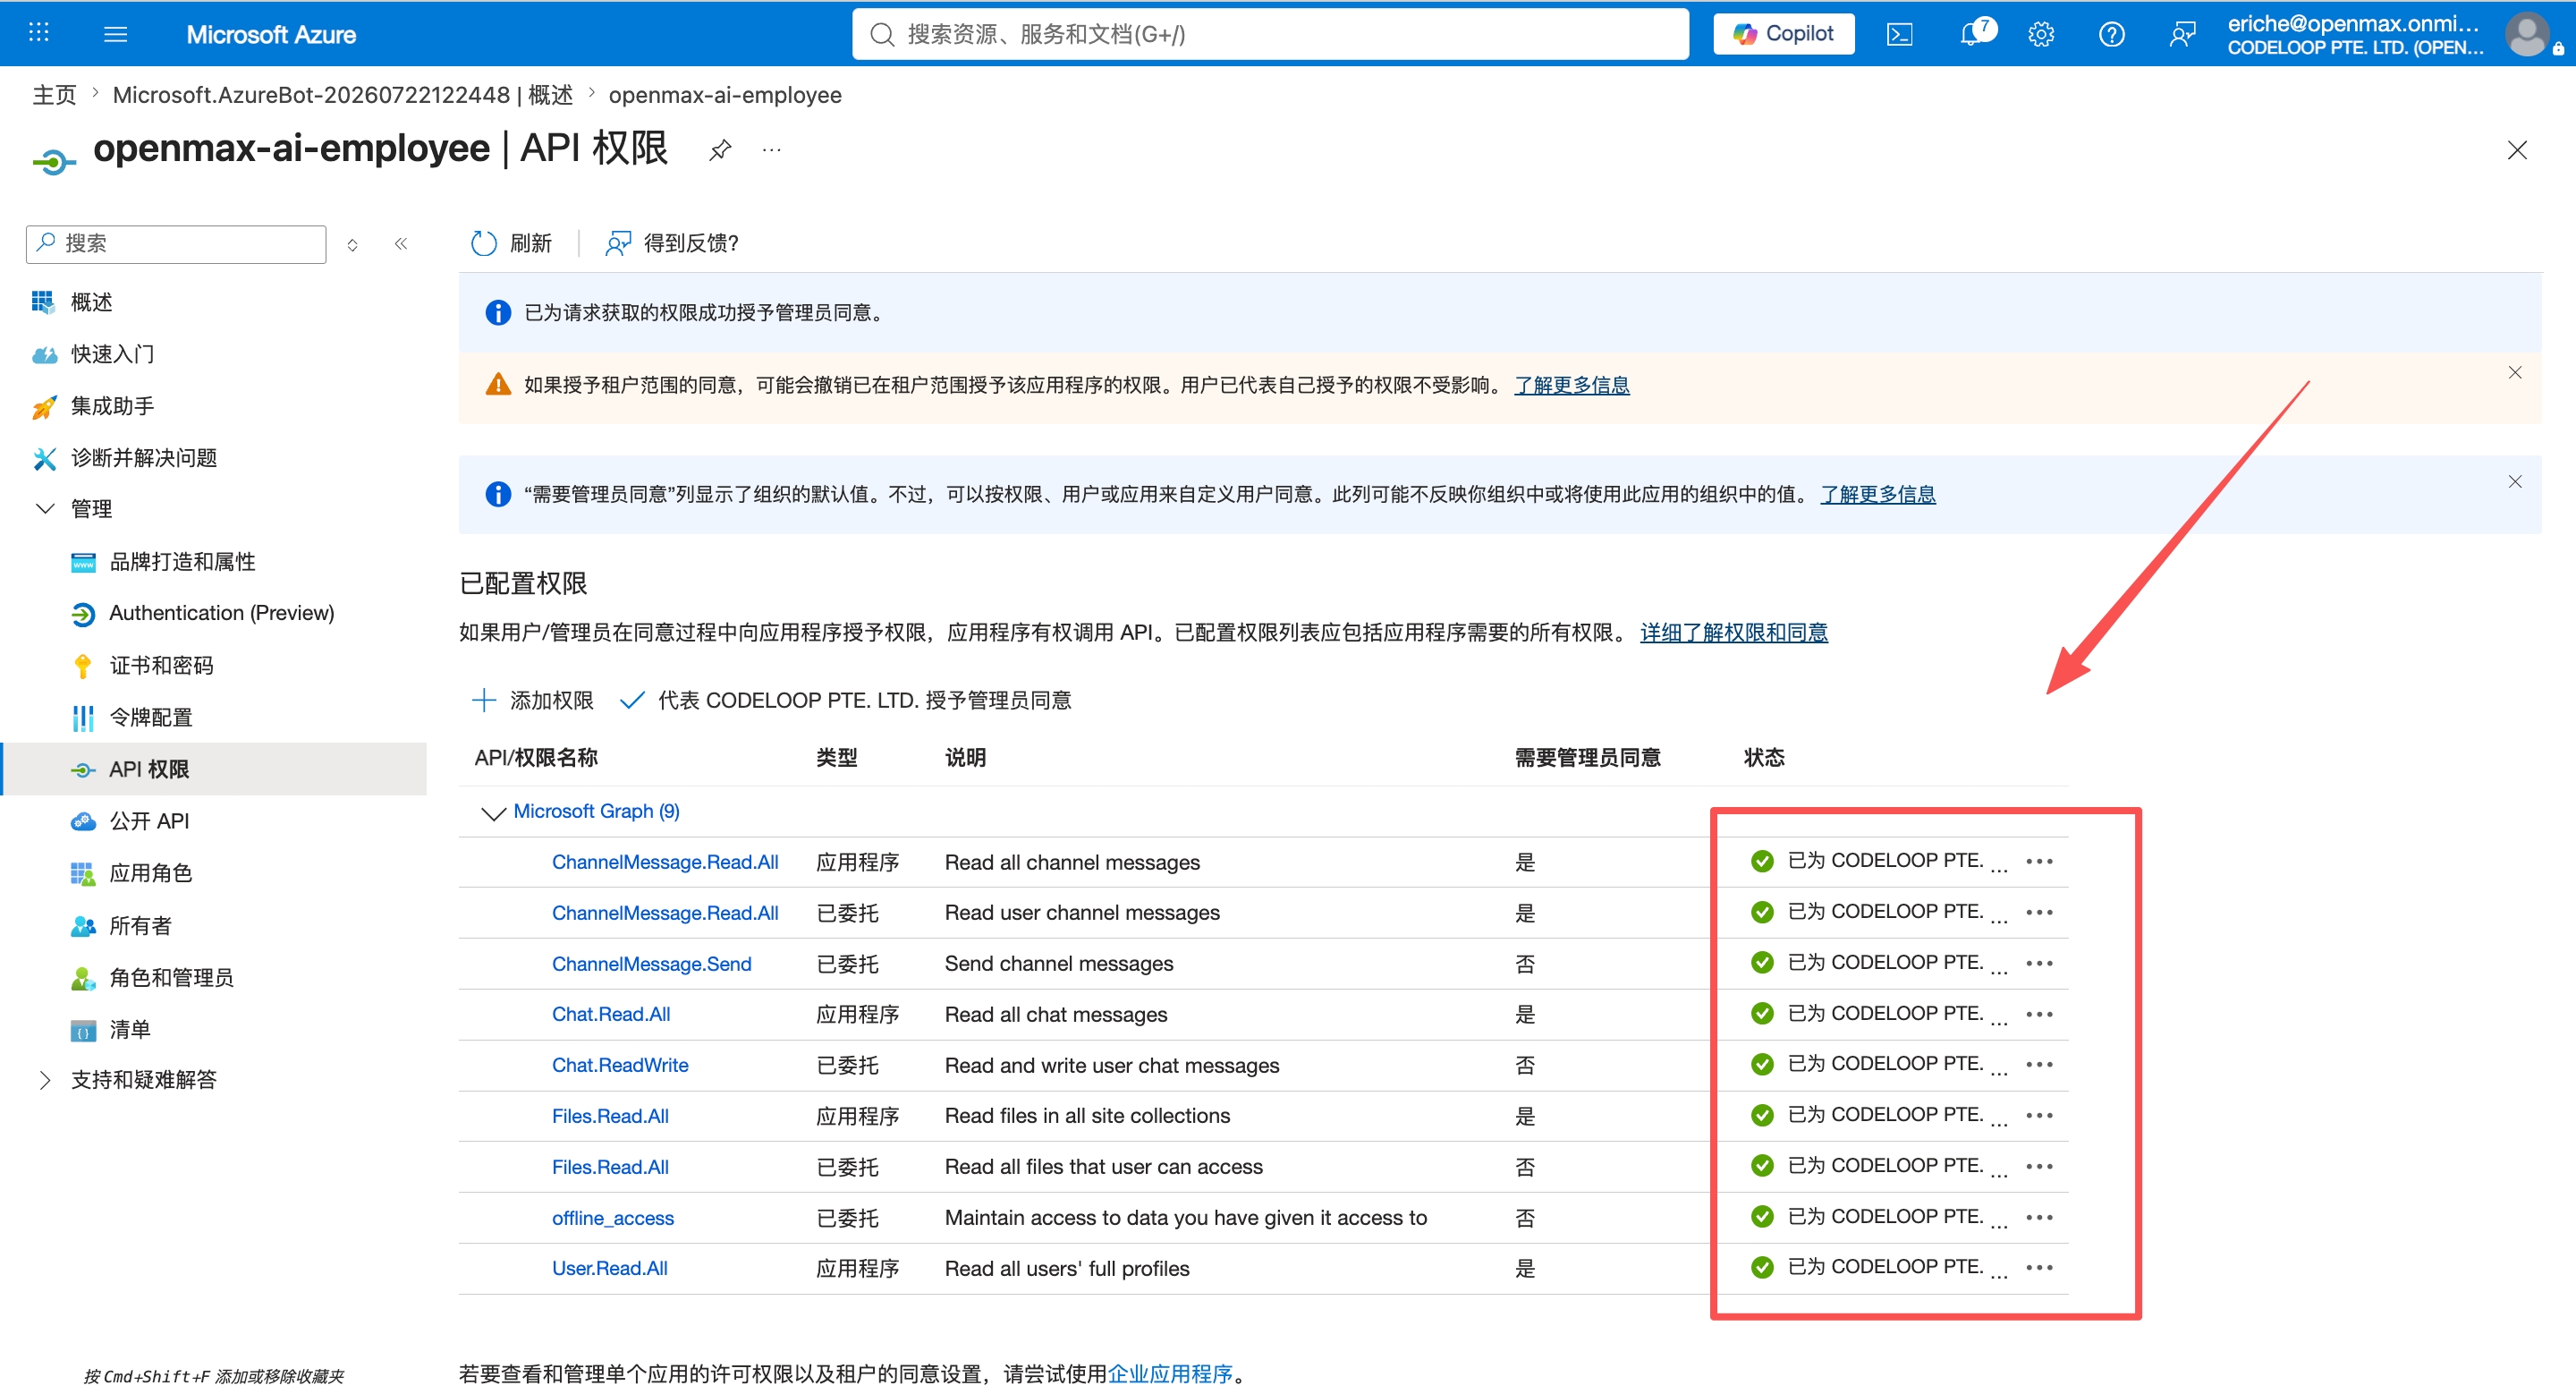Viewport: 2576px width, 1394px height.
Task: Open the Chat.Read.All permission
Action: (611, 1014)
